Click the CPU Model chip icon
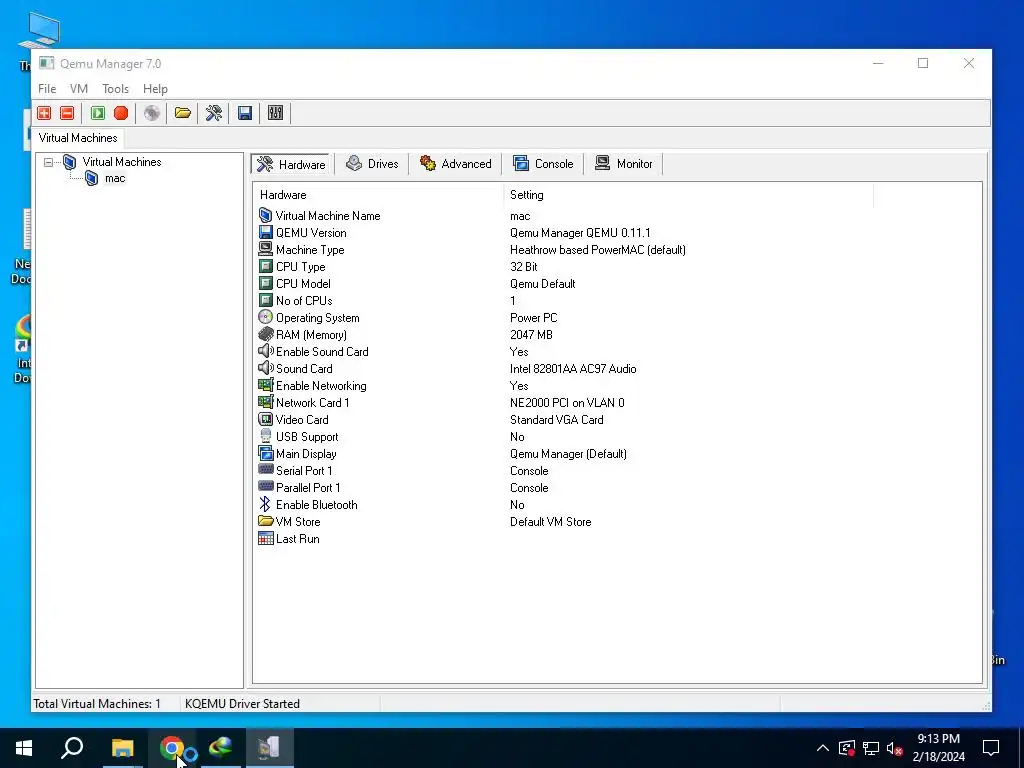 pyautogui.click(x=265, y=283)
